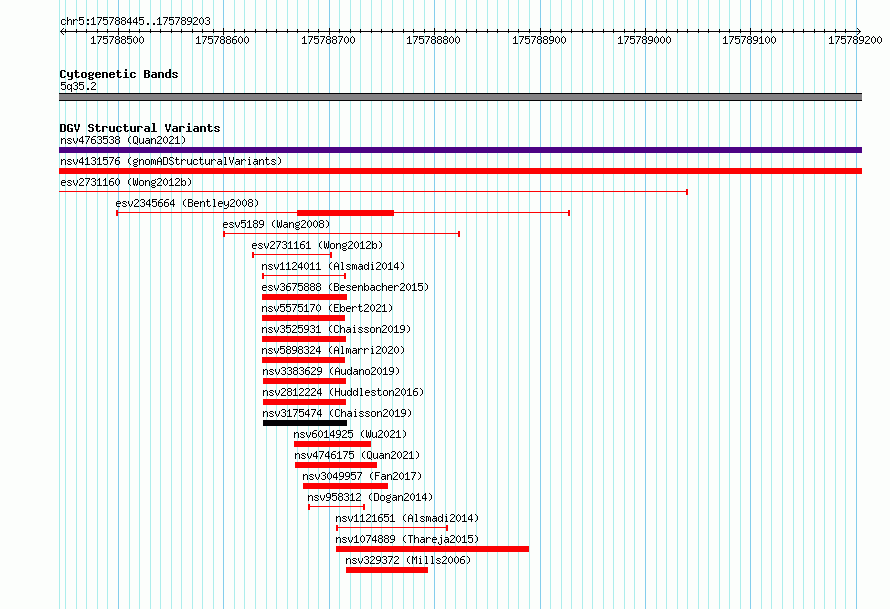Click the nsv4763538 (Quan2021) label
Screen dimensions: 890x609
point(123,140)
